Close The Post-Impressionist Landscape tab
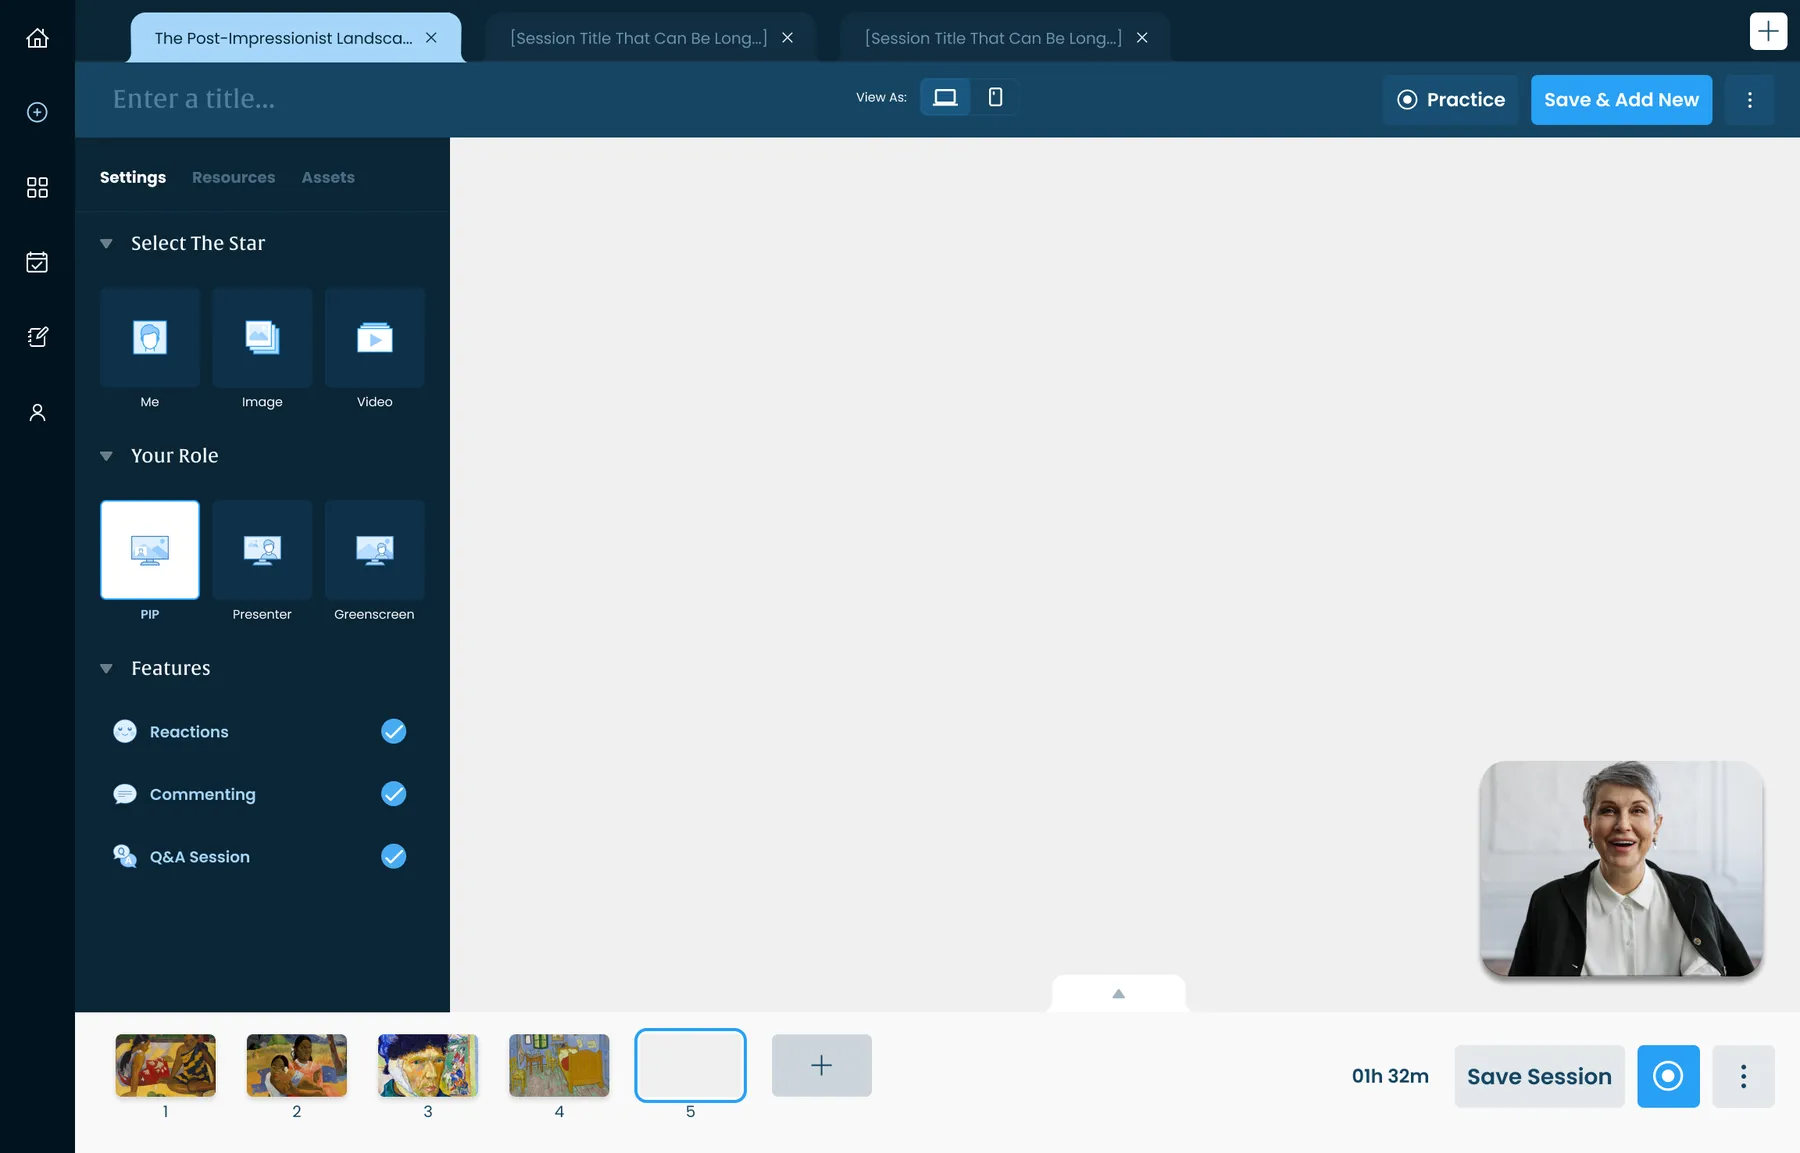 coord(431,38)
